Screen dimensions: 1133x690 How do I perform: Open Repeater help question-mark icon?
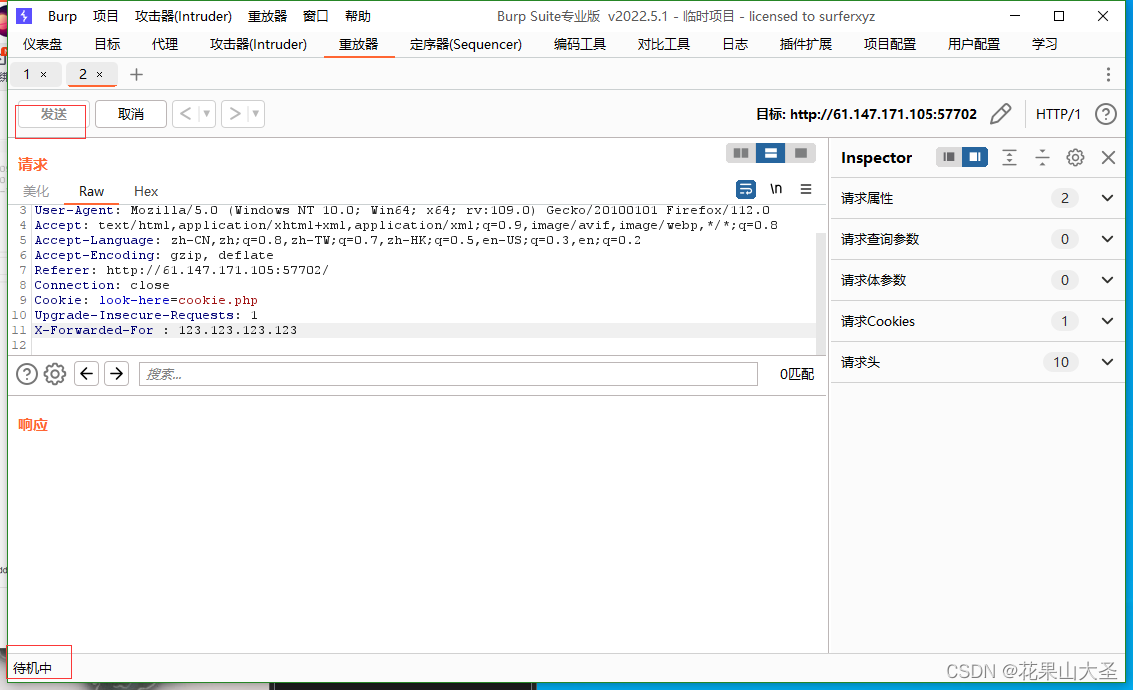[1106, 114]
